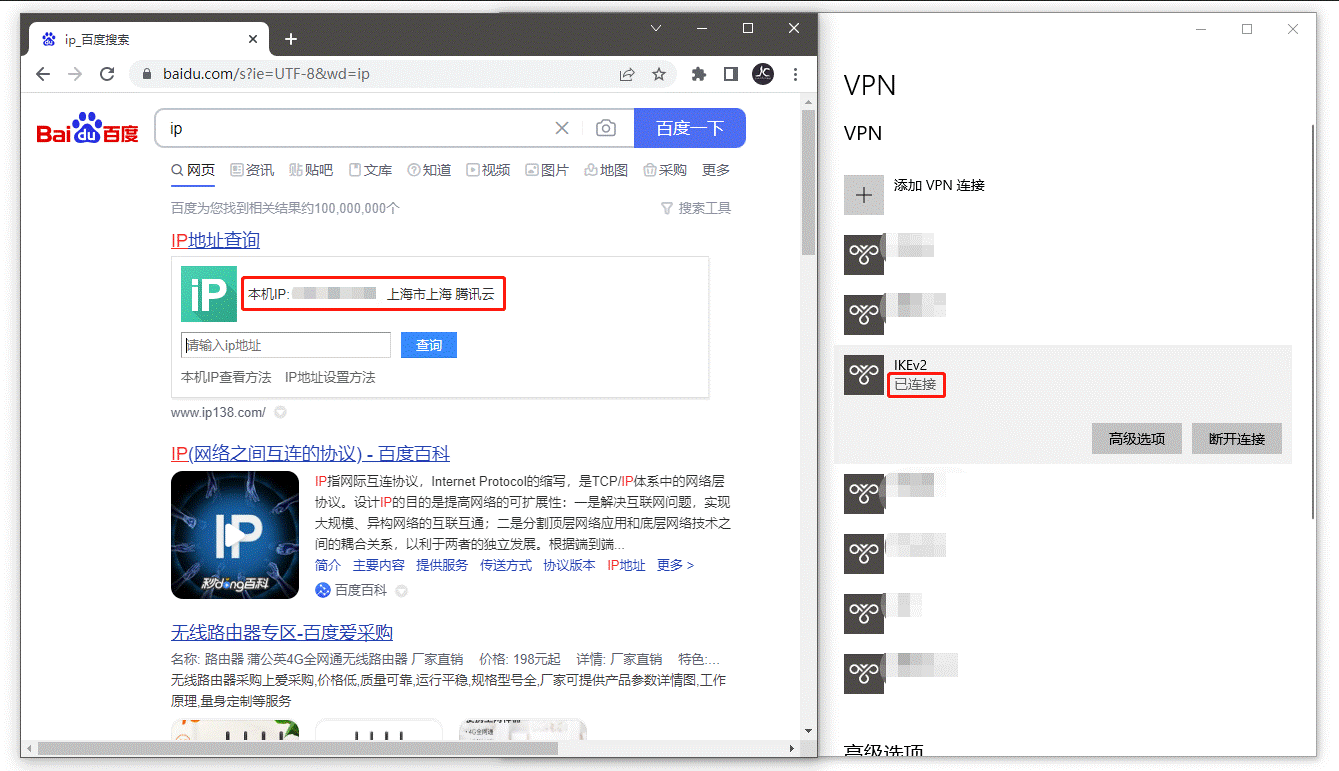Open the IP(网络之间互连的协议) - 百度百科 link

click(x=310, y=453)
